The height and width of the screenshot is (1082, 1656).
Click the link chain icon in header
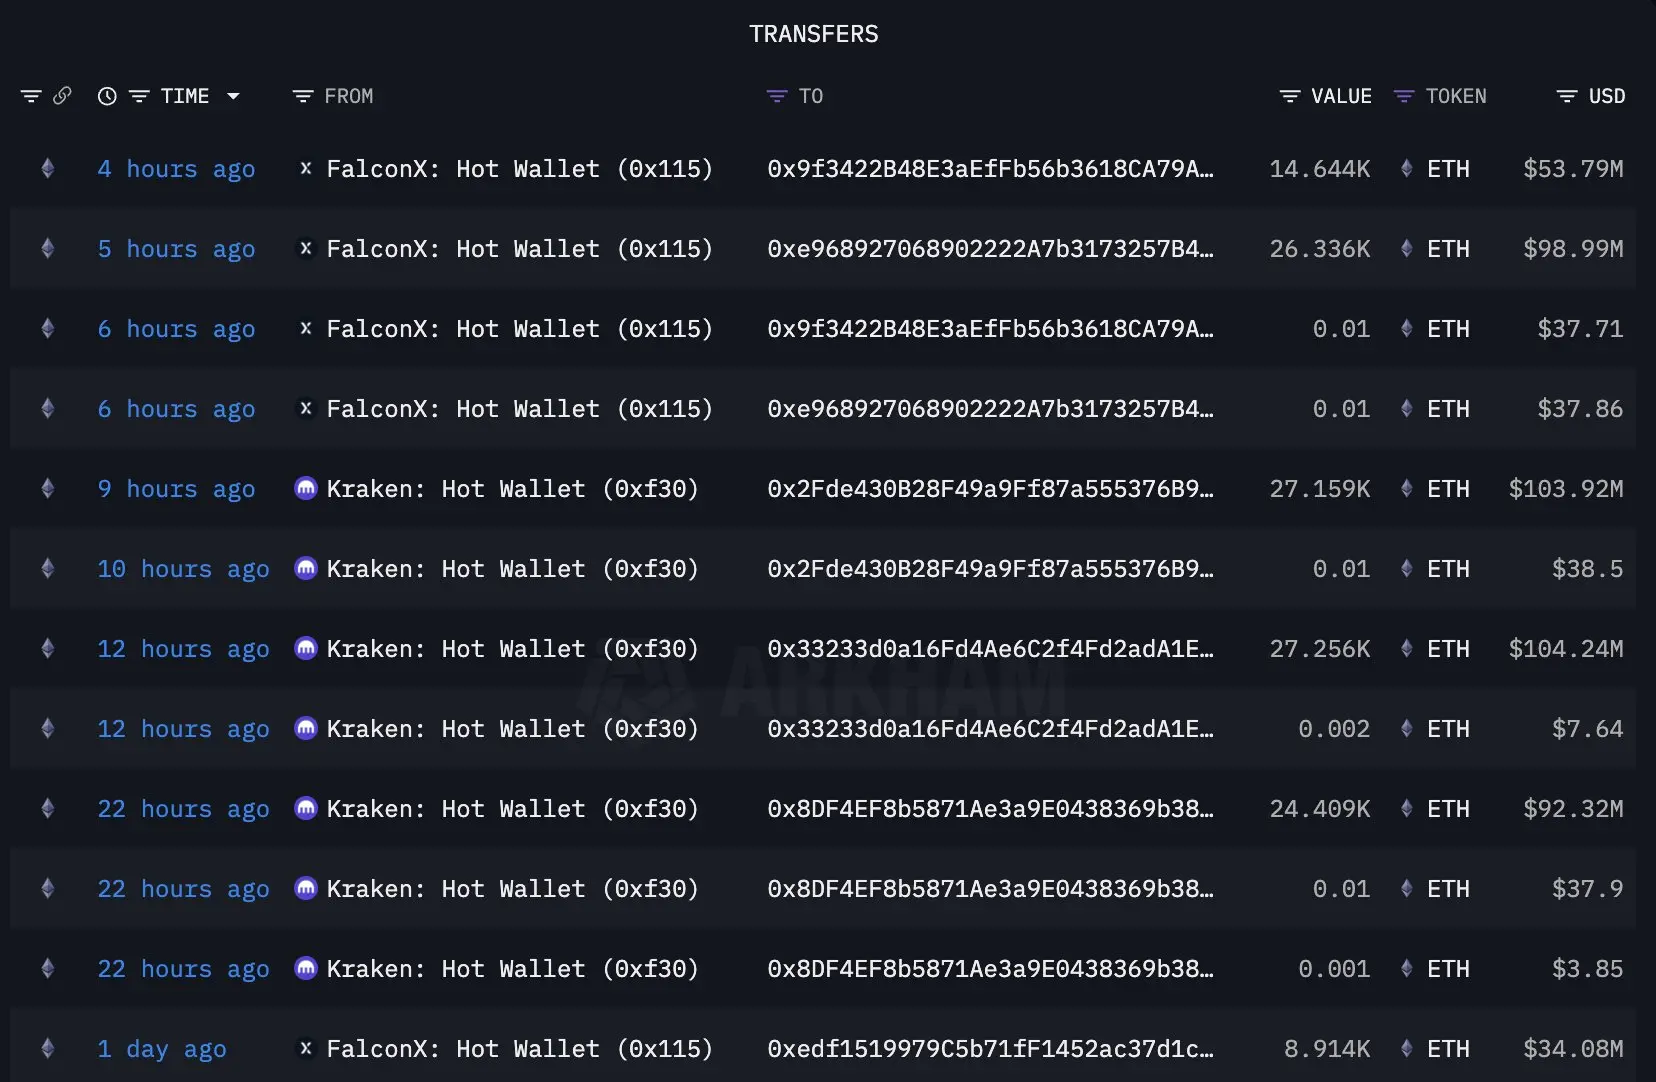[x=62, y=96]
